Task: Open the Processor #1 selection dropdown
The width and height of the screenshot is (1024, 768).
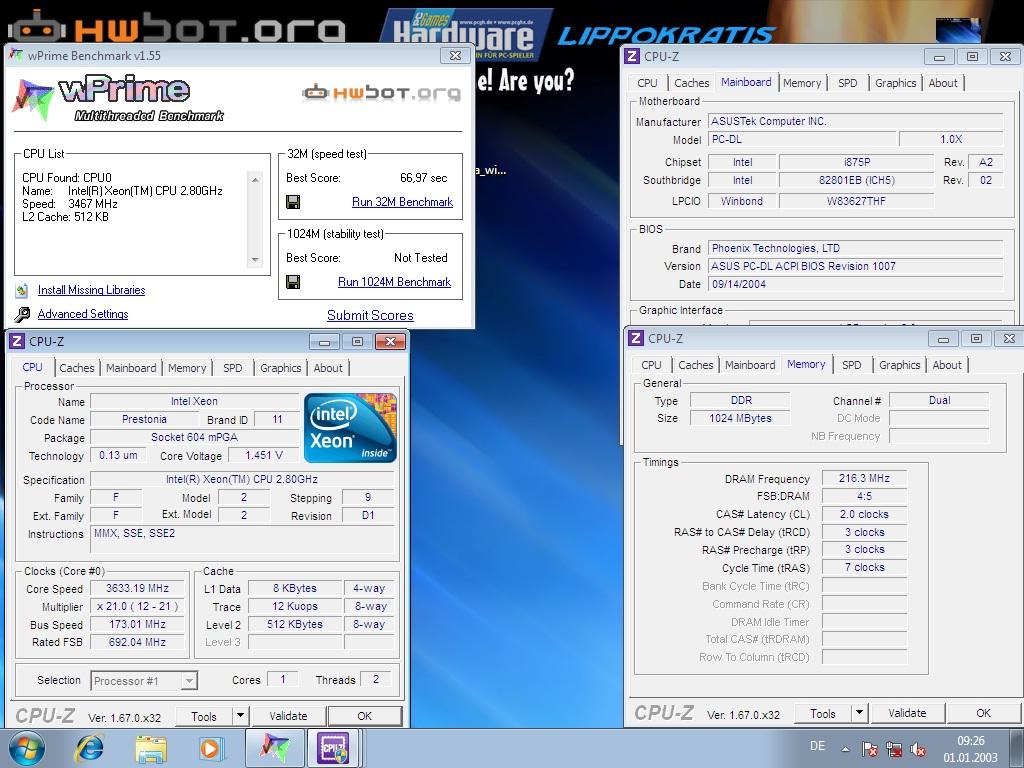Action: point(189,681)
